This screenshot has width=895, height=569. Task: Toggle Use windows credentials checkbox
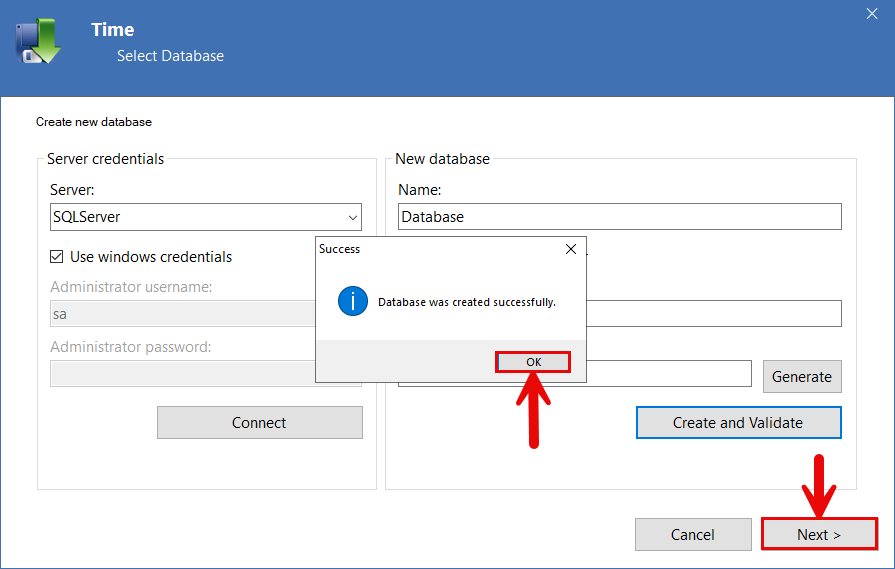57,257
